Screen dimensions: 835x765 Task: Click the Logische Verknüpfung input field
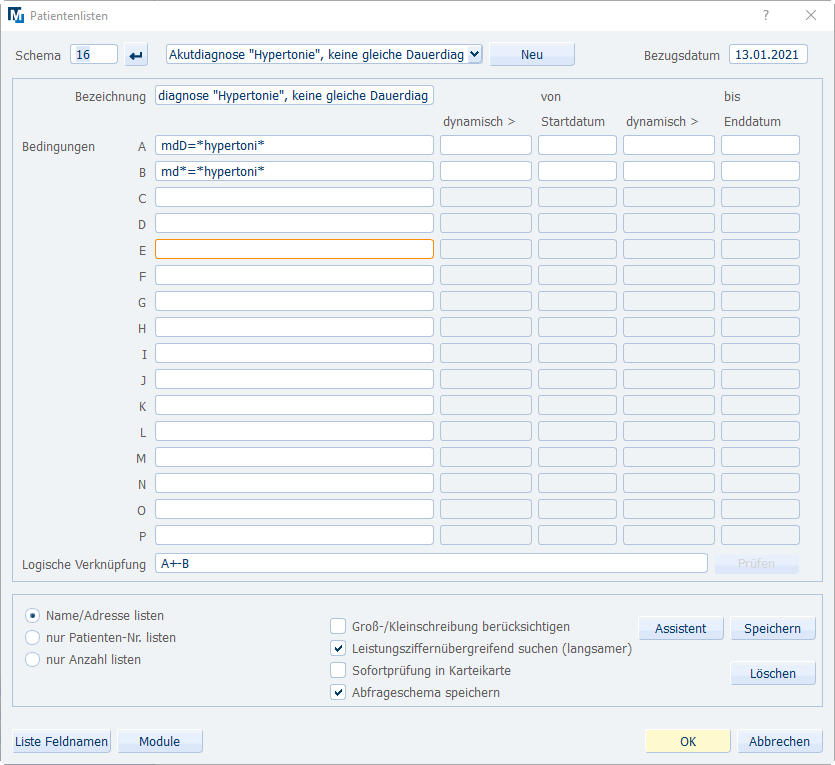[430, 564]
